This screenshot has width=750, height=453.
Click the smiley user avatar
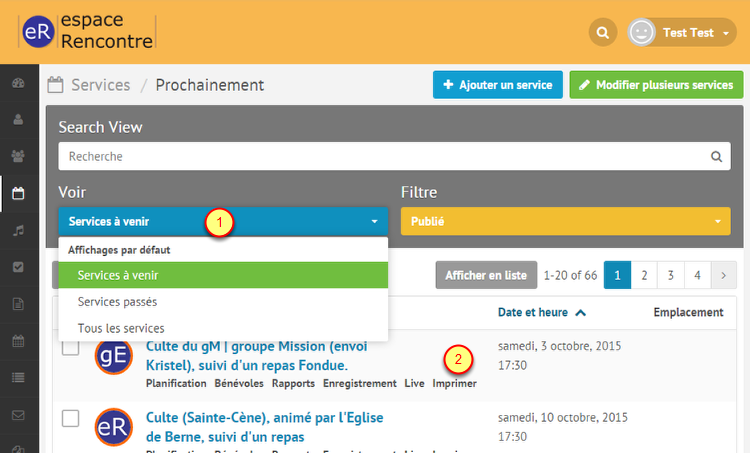[641, 33]
